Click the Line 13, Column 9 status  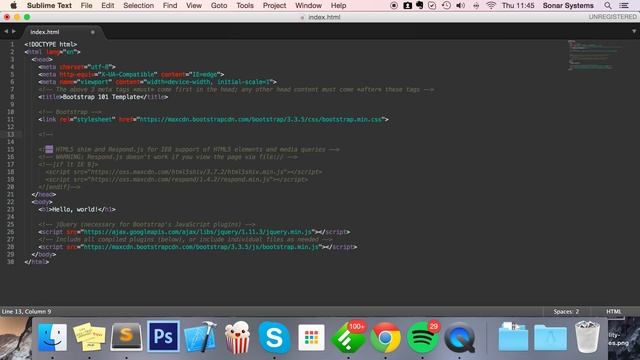[27, 311]
